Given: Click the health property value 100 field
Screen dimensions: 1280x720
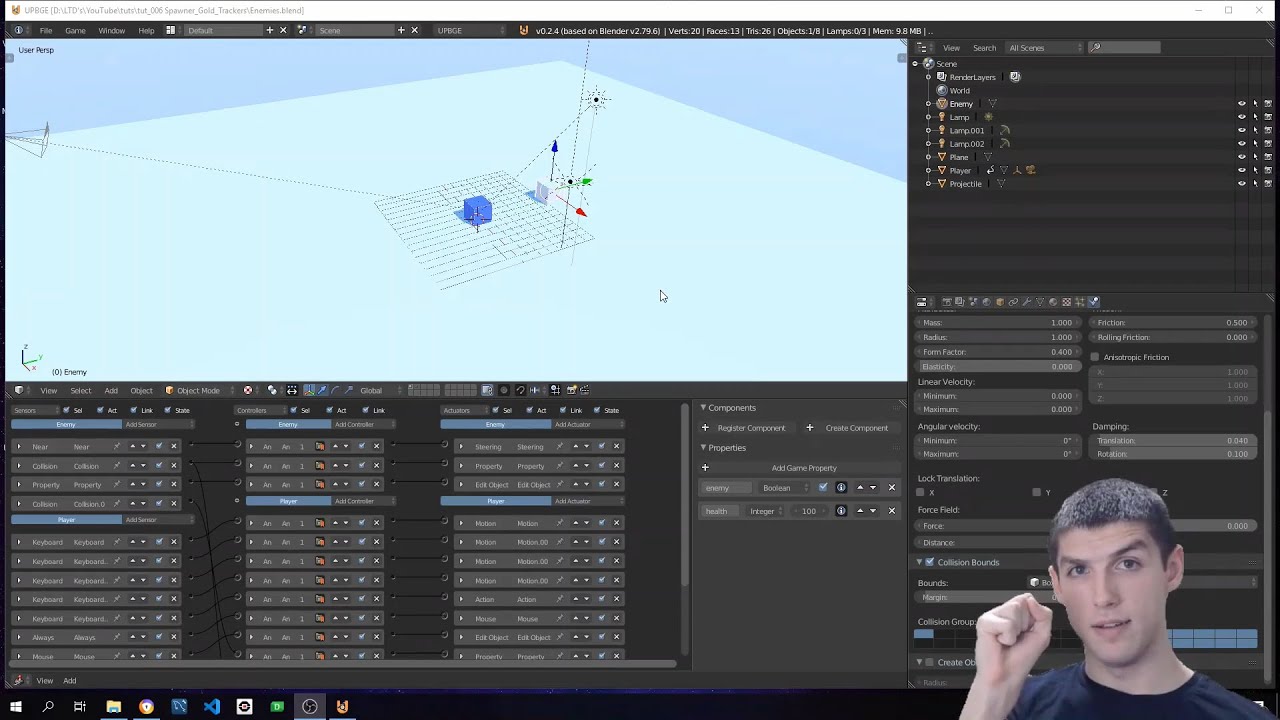Looking at the screenshot, I should click(807, 511).
